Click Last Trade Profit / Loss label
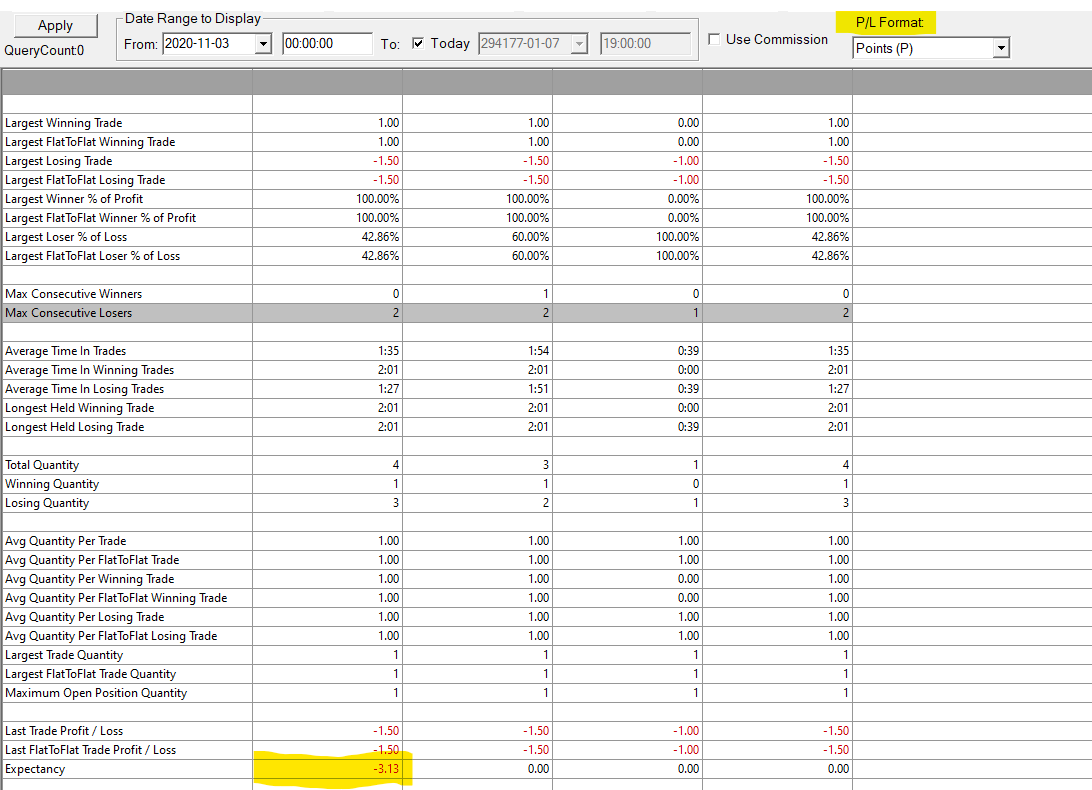The width and height of the screenshot is (1092, 790). click(x=64, y=731)
